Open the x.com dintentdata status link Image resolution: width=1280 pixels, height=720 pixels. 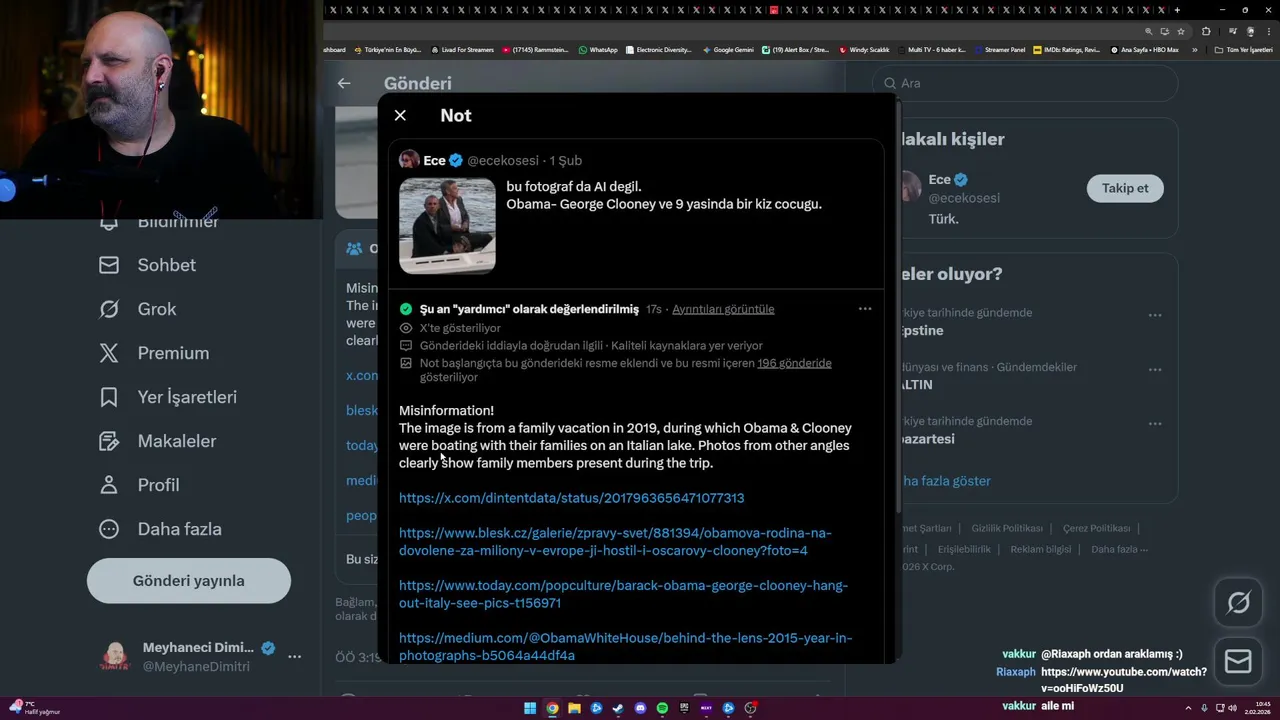pyautogui.click(x=571, y=498)
